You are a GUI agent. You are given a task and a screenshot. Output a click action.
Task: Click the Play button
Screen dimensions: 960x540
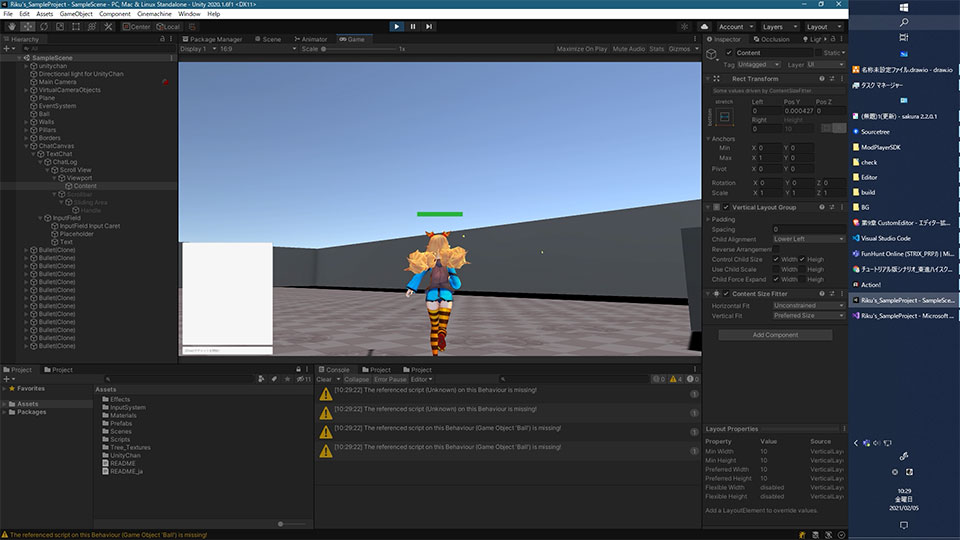pos(396,26)
